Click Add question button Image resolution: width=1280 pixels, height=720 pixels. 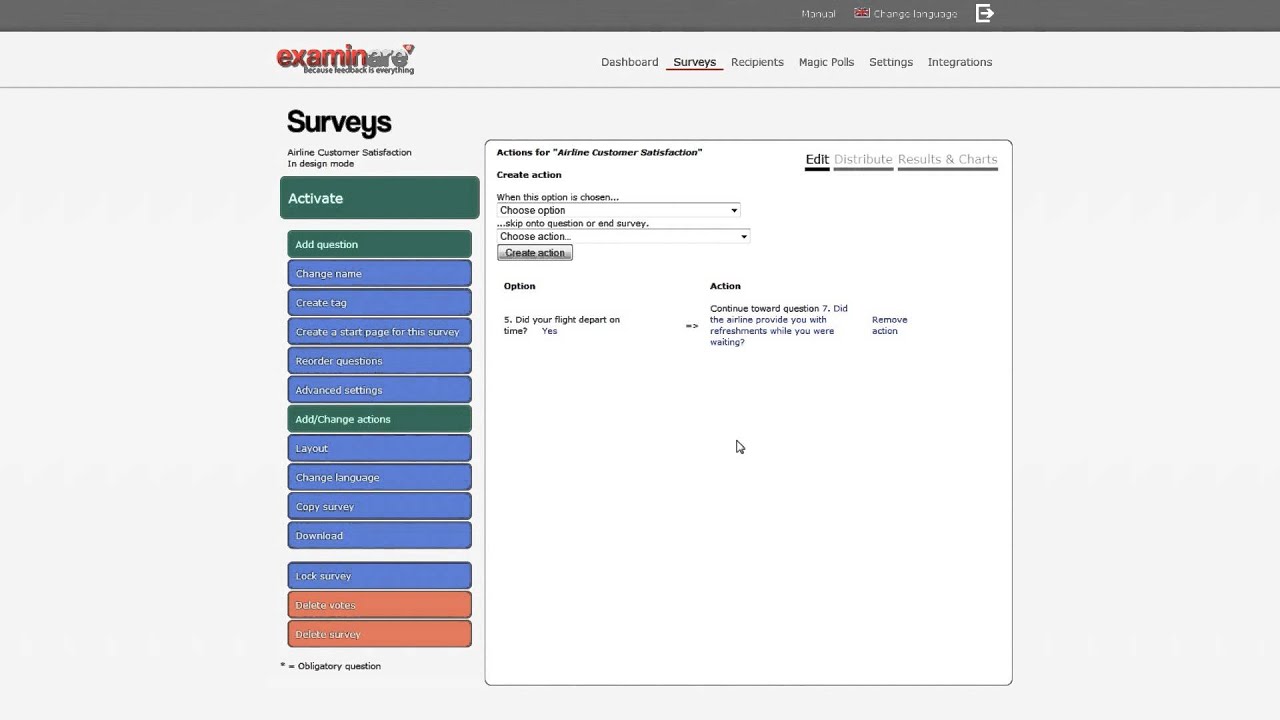pos(379,244)
